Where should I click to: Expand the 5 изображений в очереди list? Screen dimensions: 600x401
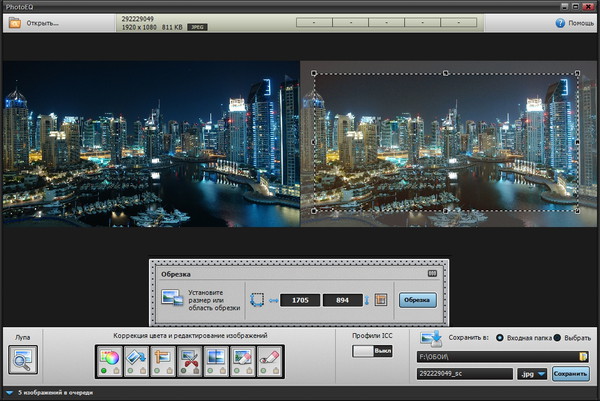(x=10, y=393)
